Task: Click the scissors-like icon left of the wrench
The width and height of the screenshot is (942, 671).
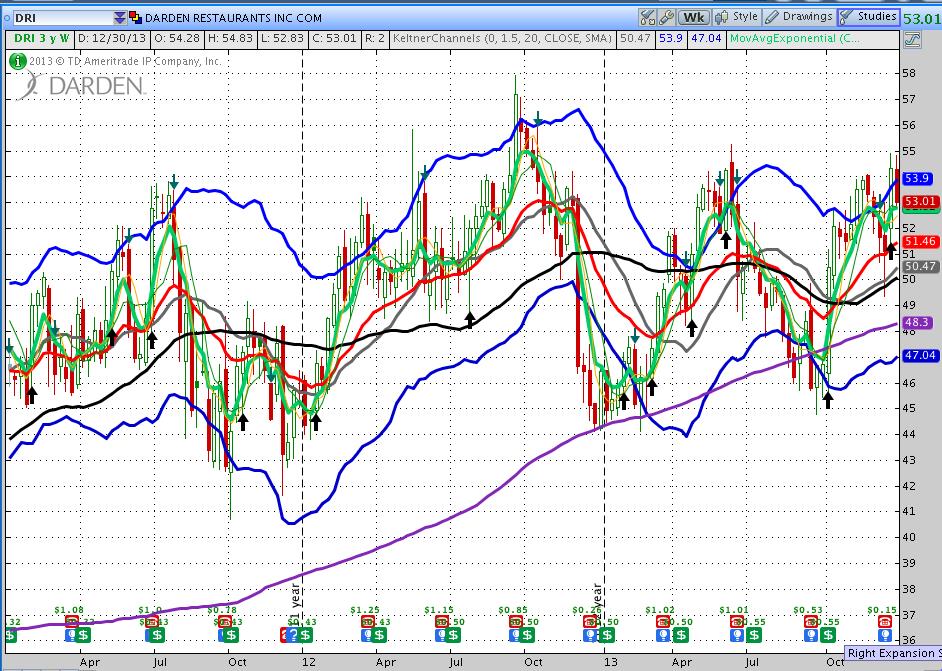Action: tap(648, 17)
